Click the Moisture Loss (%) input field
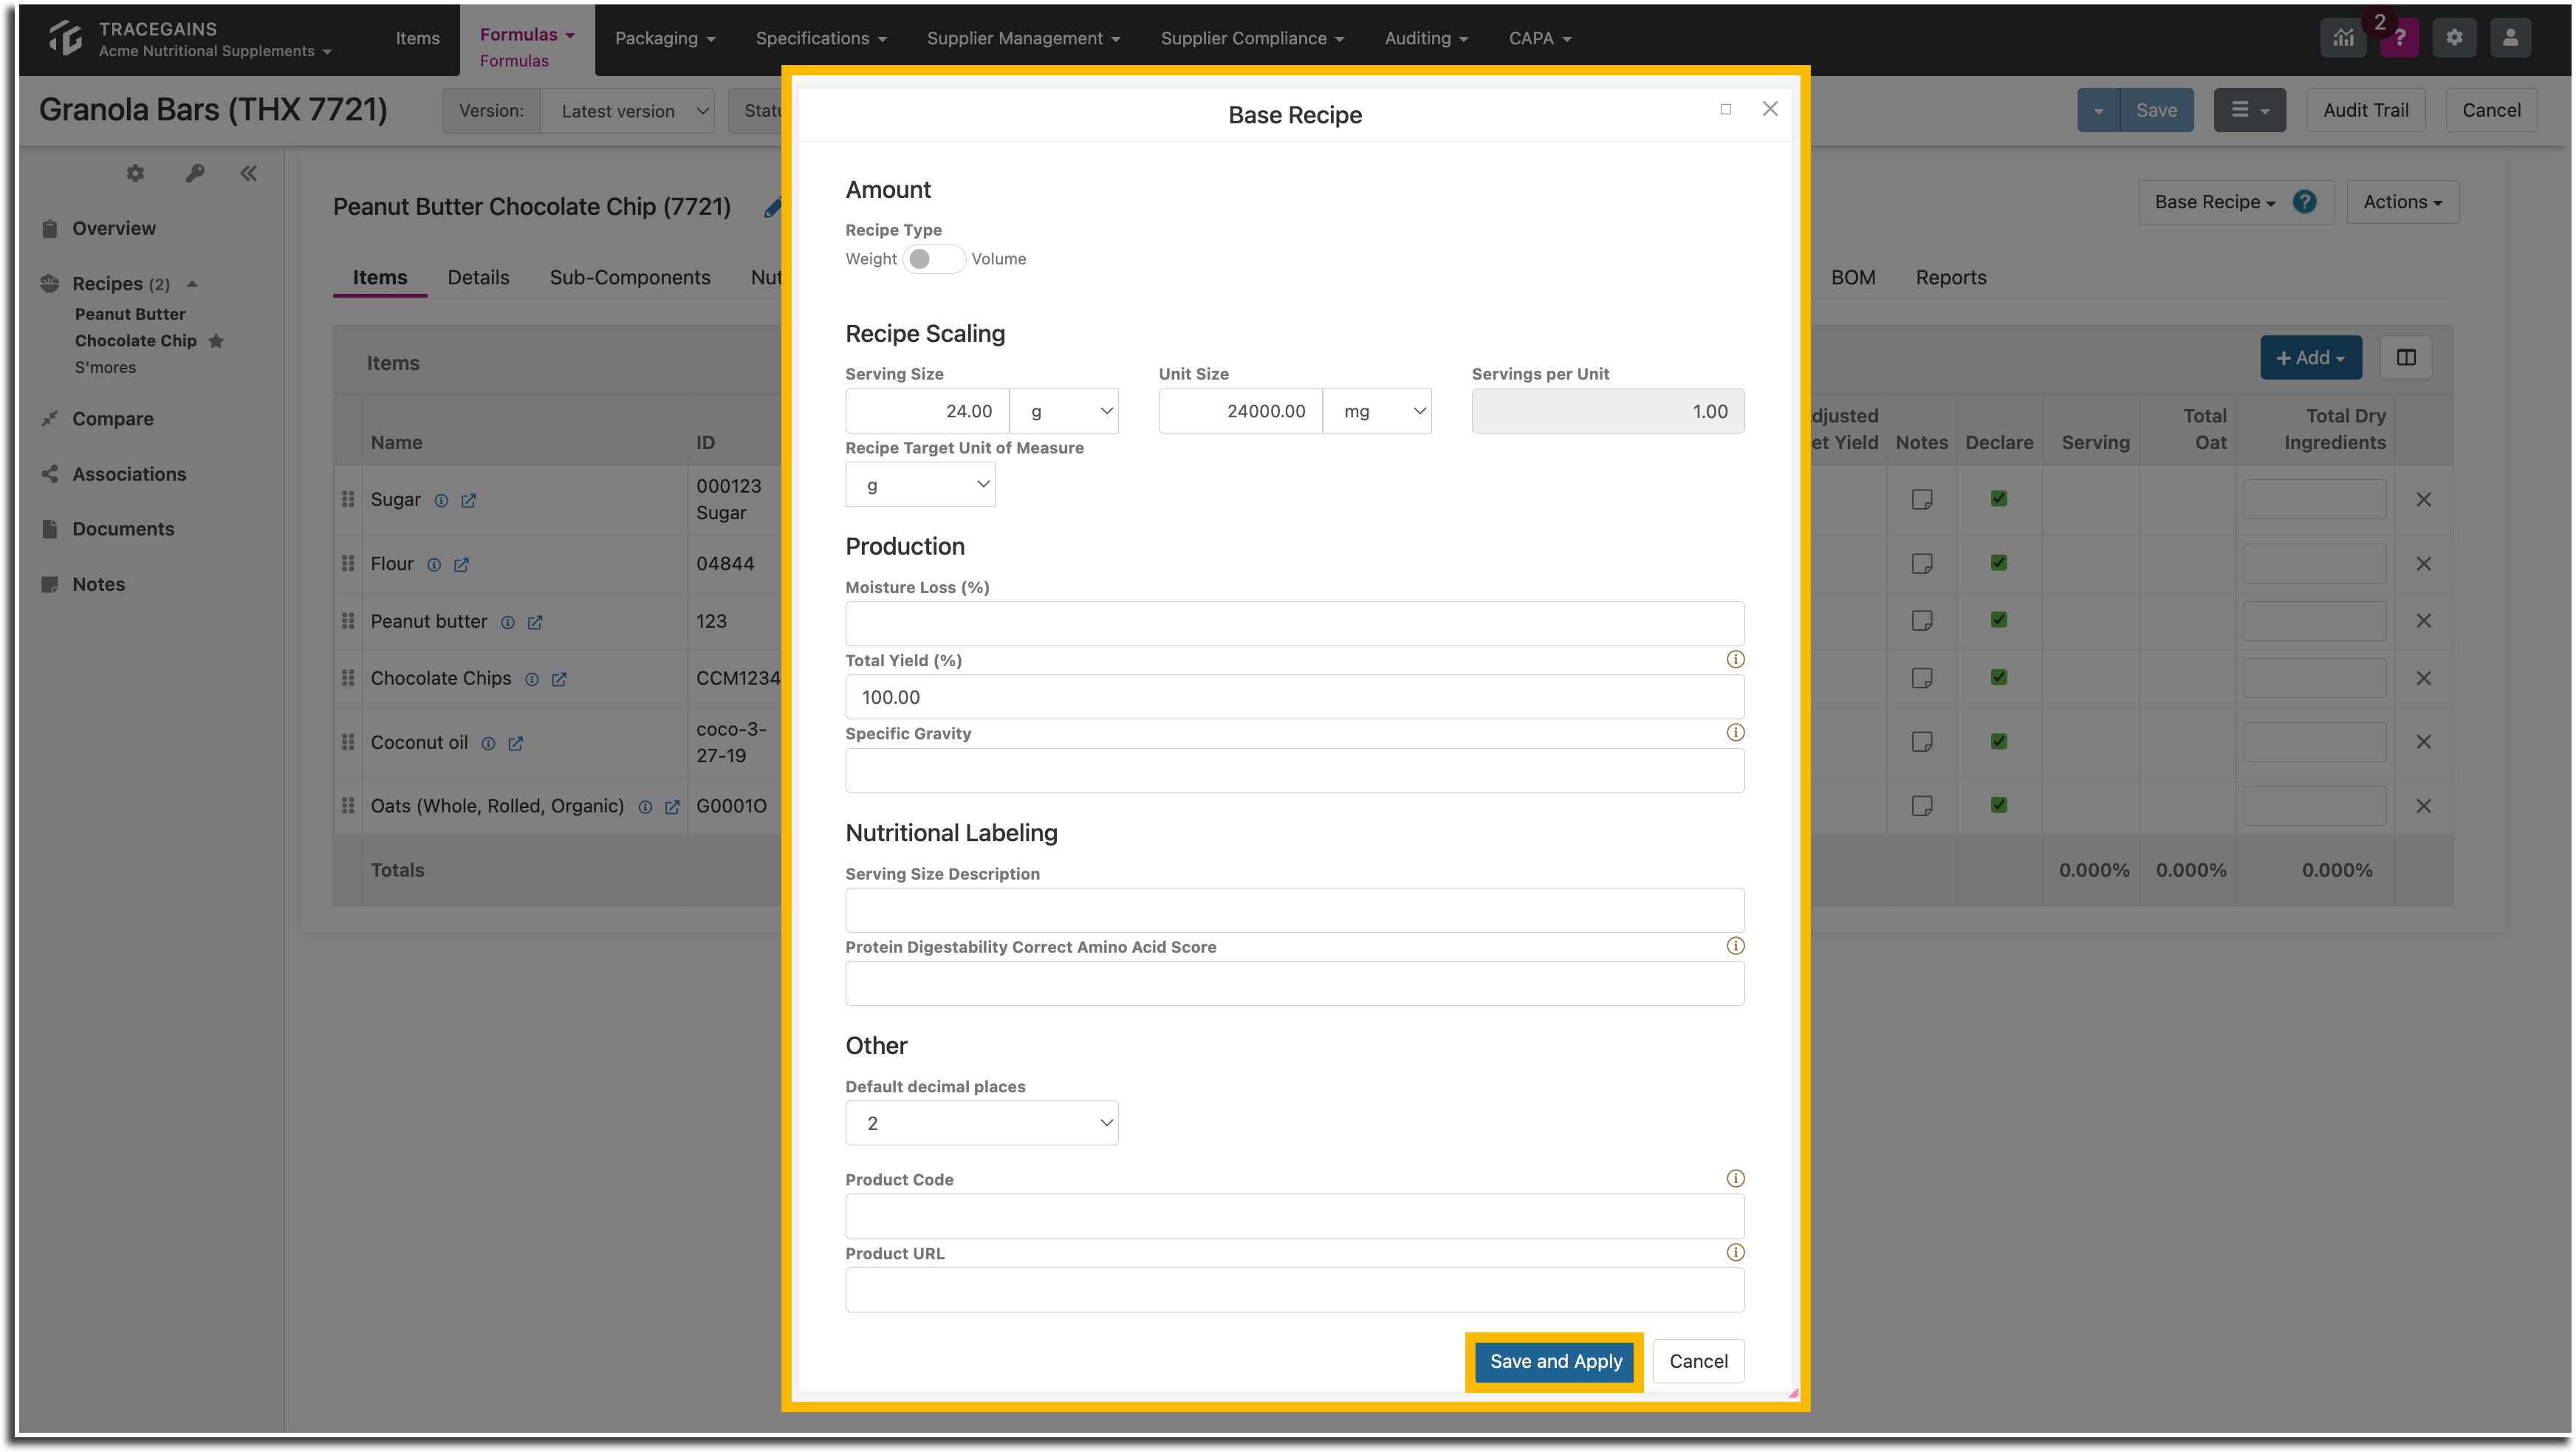The height and width of the screenshot is (1452, 2576). pos(1294,624)
